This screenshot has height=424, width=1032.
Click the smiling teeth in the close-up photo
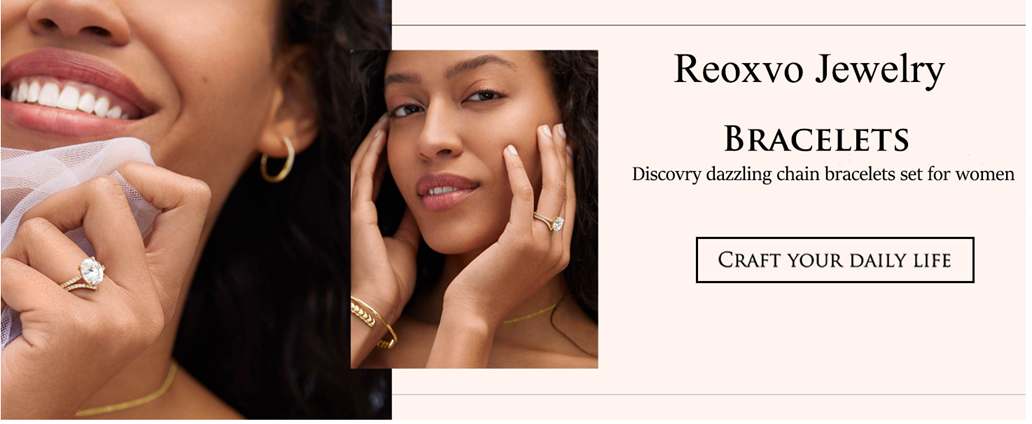pos(64,99)
